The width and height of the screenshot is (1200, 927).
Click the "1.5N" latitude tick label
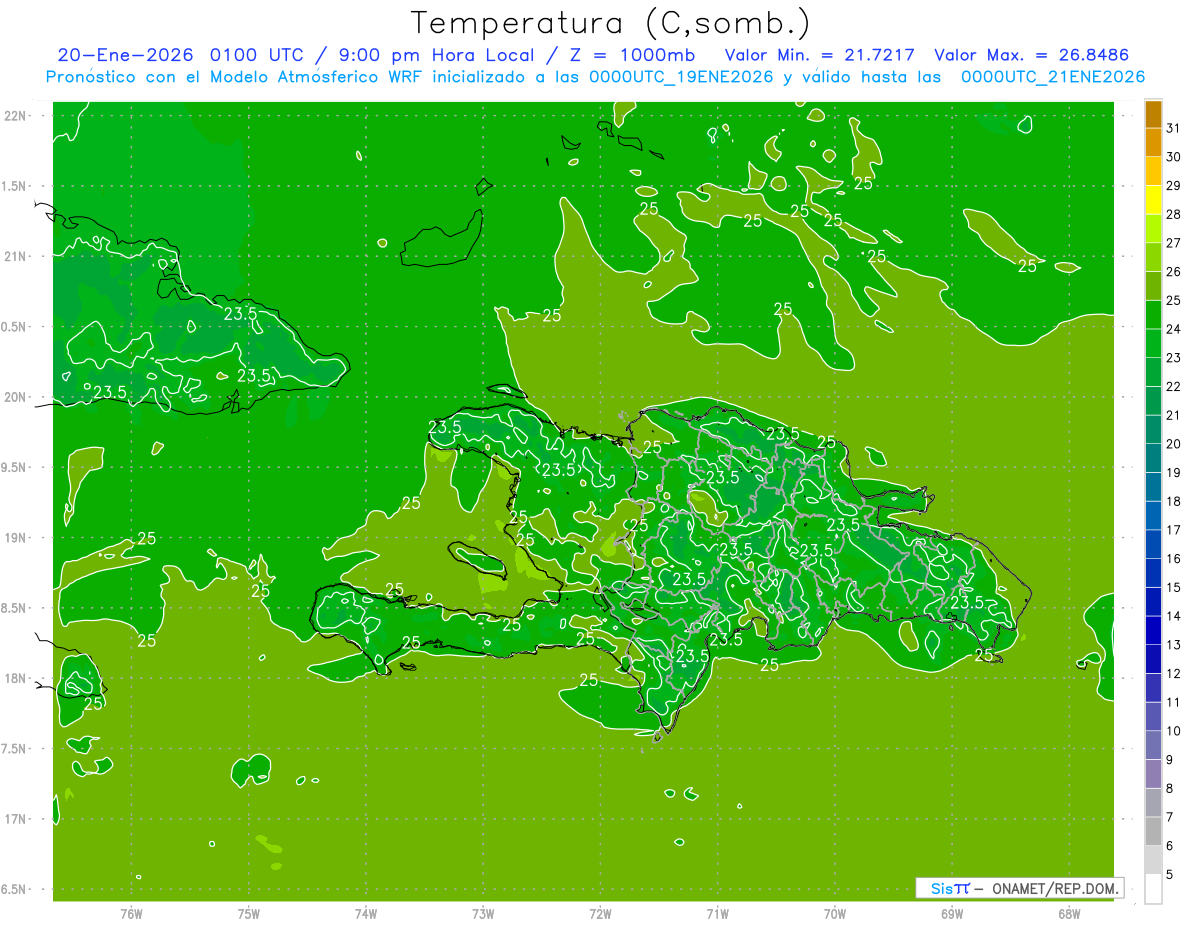tap(16, 186)
